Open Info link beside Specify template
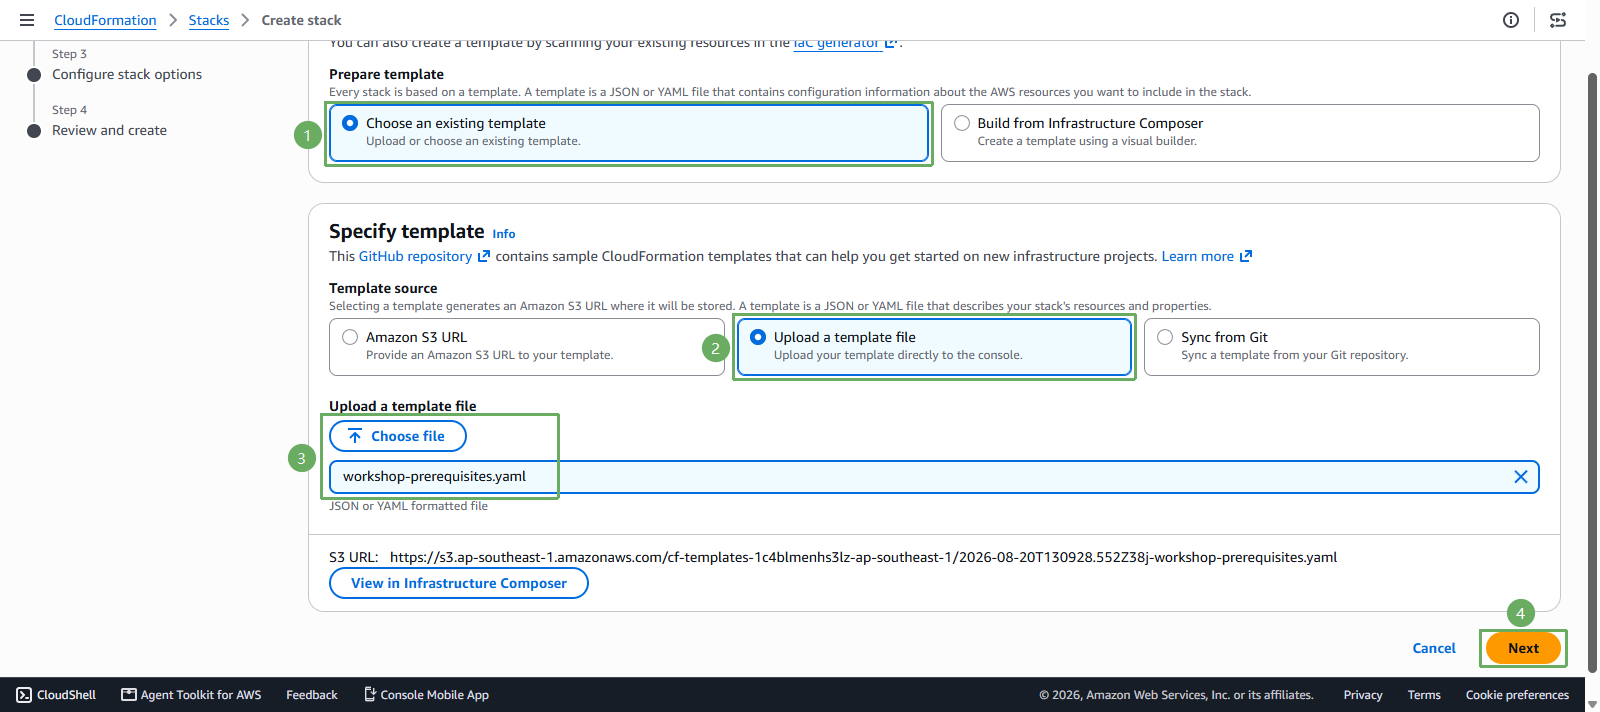The width and height of the screenshot is (1600, 712). [504, 234]
